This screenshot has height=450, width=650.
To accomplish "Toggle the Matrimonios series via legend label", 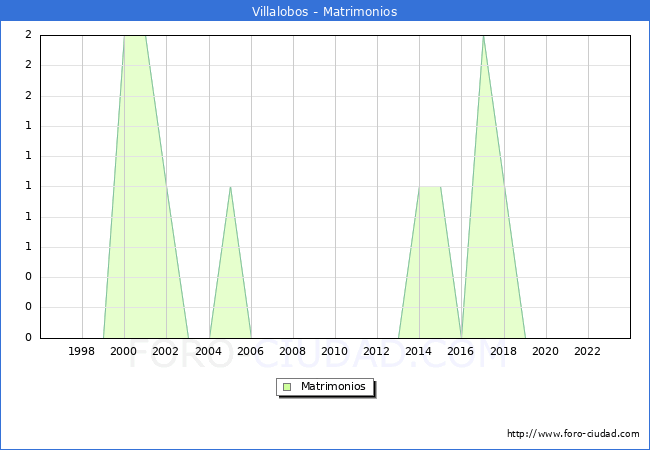I will point(333,387).
